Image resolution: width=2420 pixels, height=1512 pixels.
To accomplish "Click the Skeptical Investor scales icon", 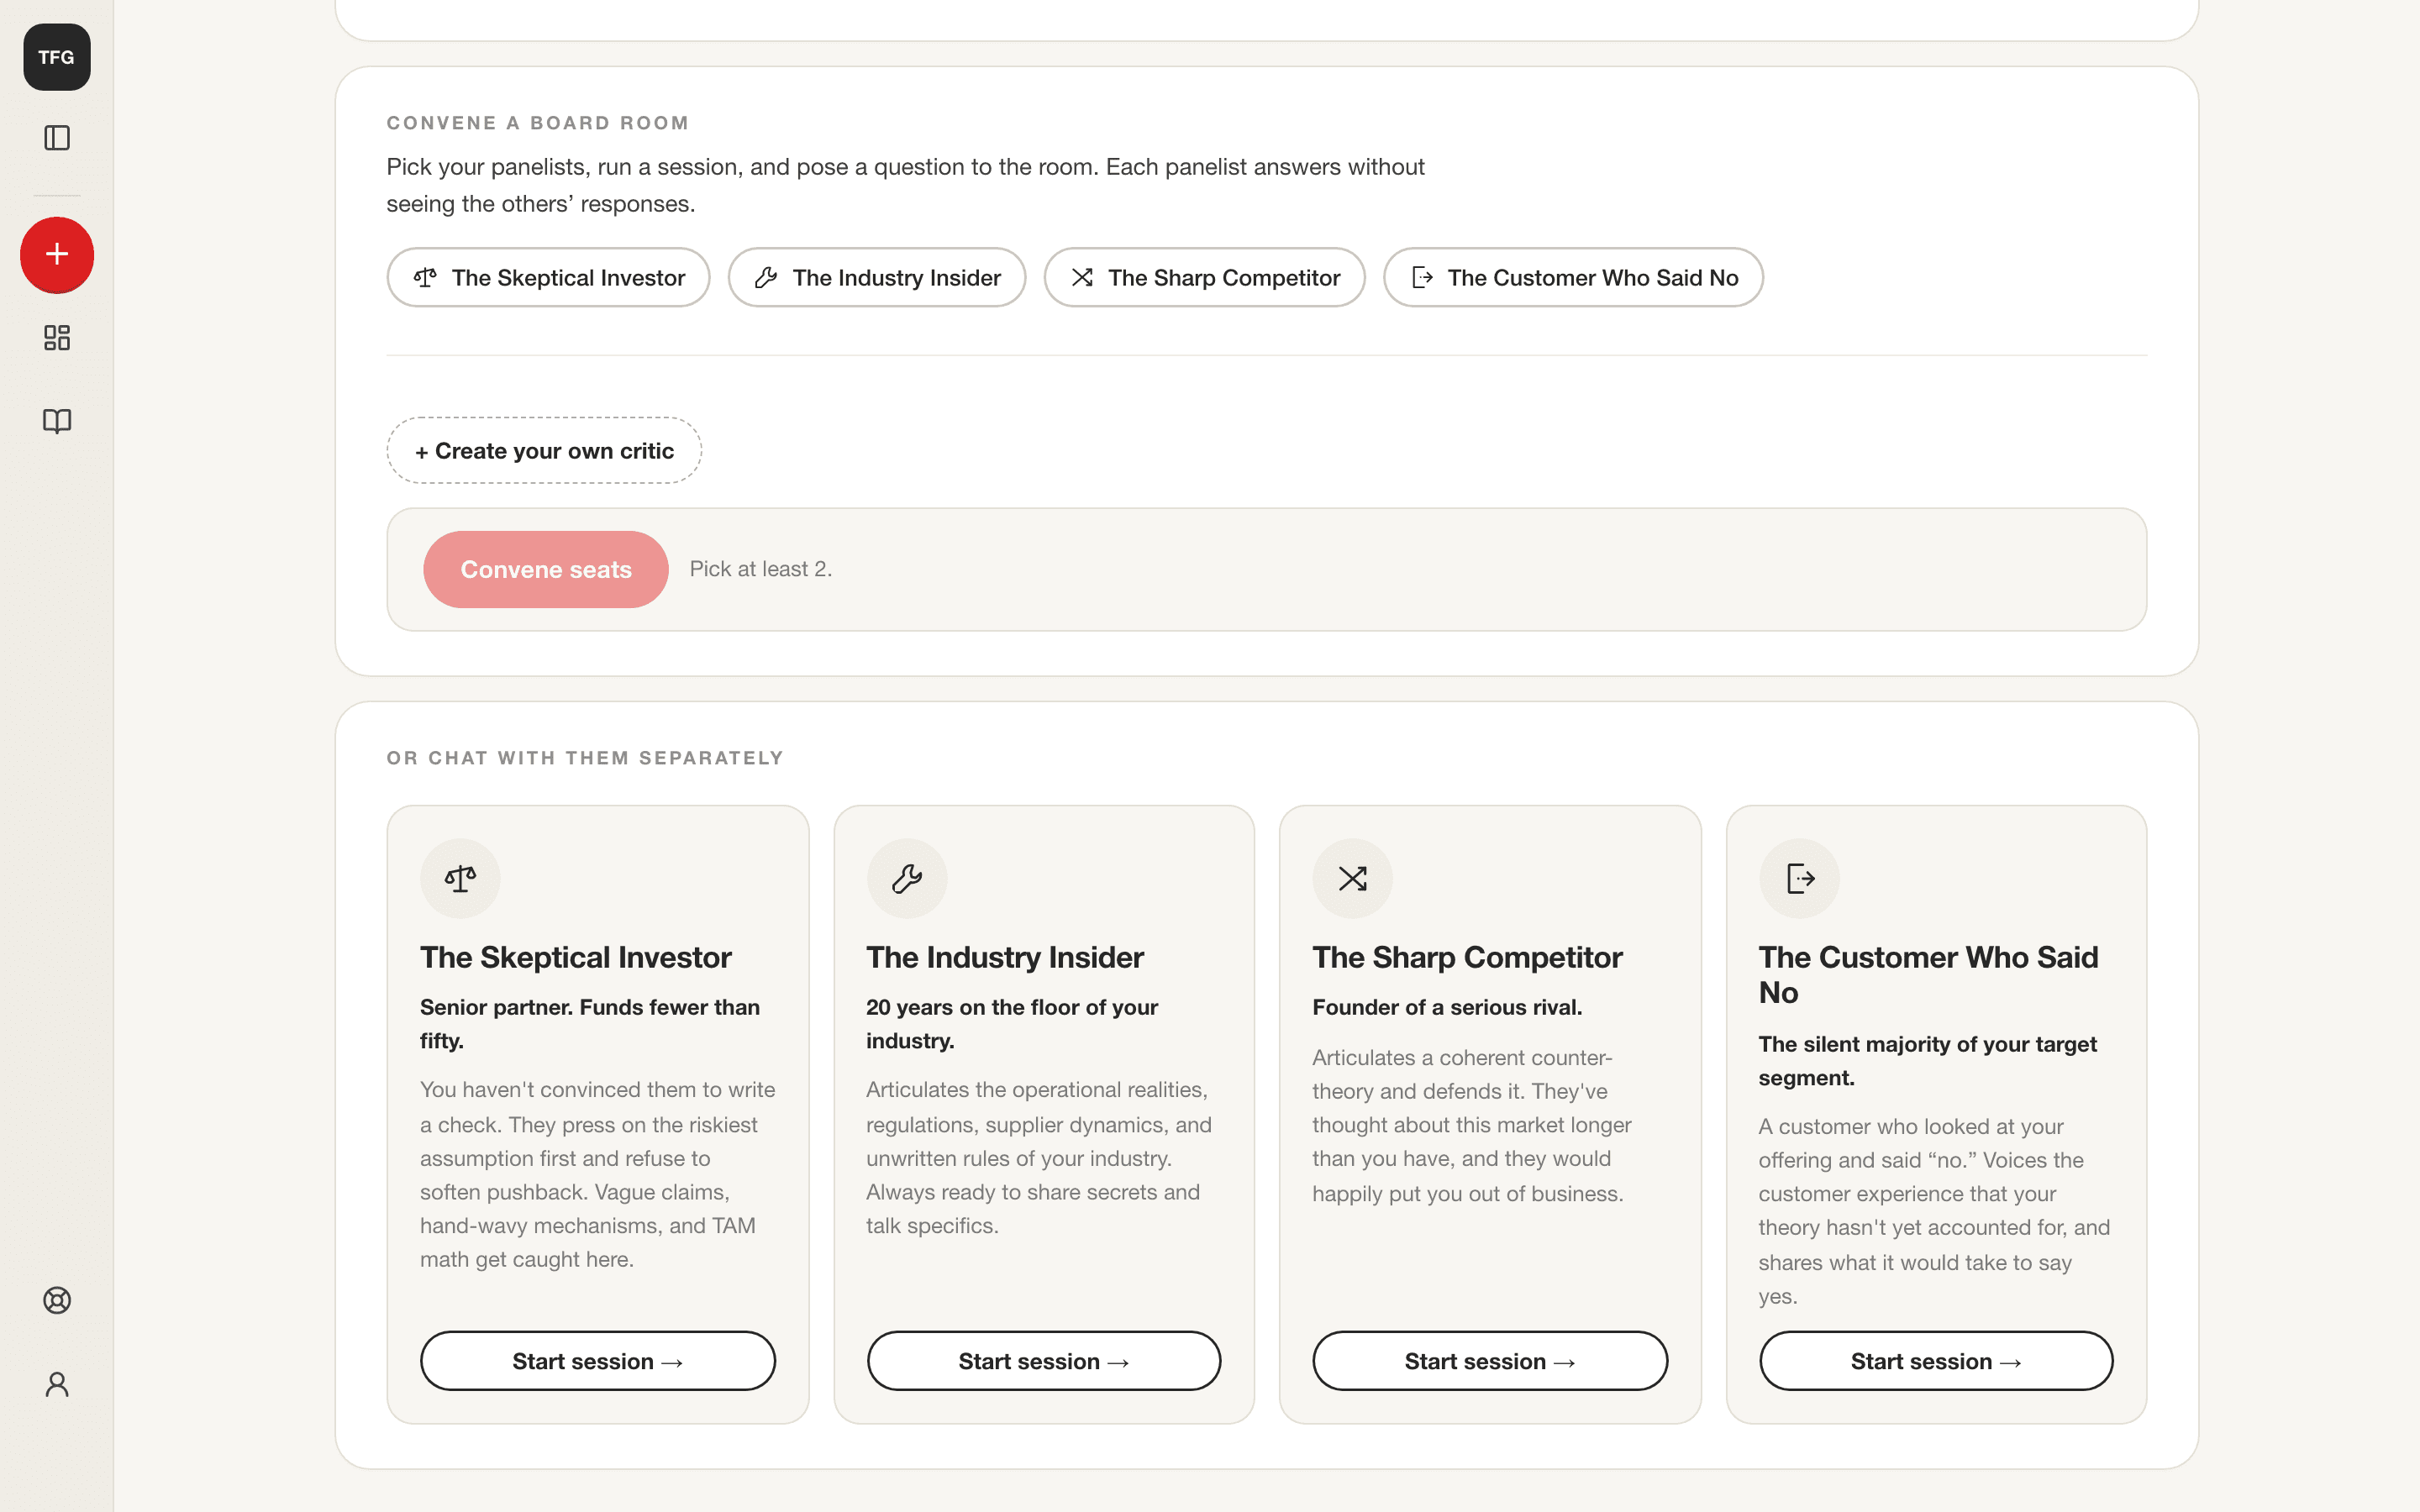I will point(460,878).
